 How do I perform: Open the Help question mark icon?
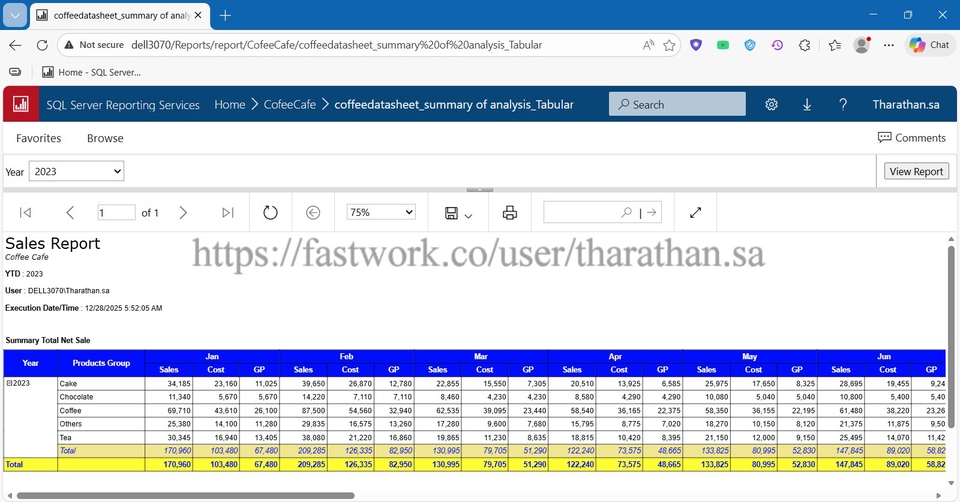pyautogui.click(x=843, y=105)
